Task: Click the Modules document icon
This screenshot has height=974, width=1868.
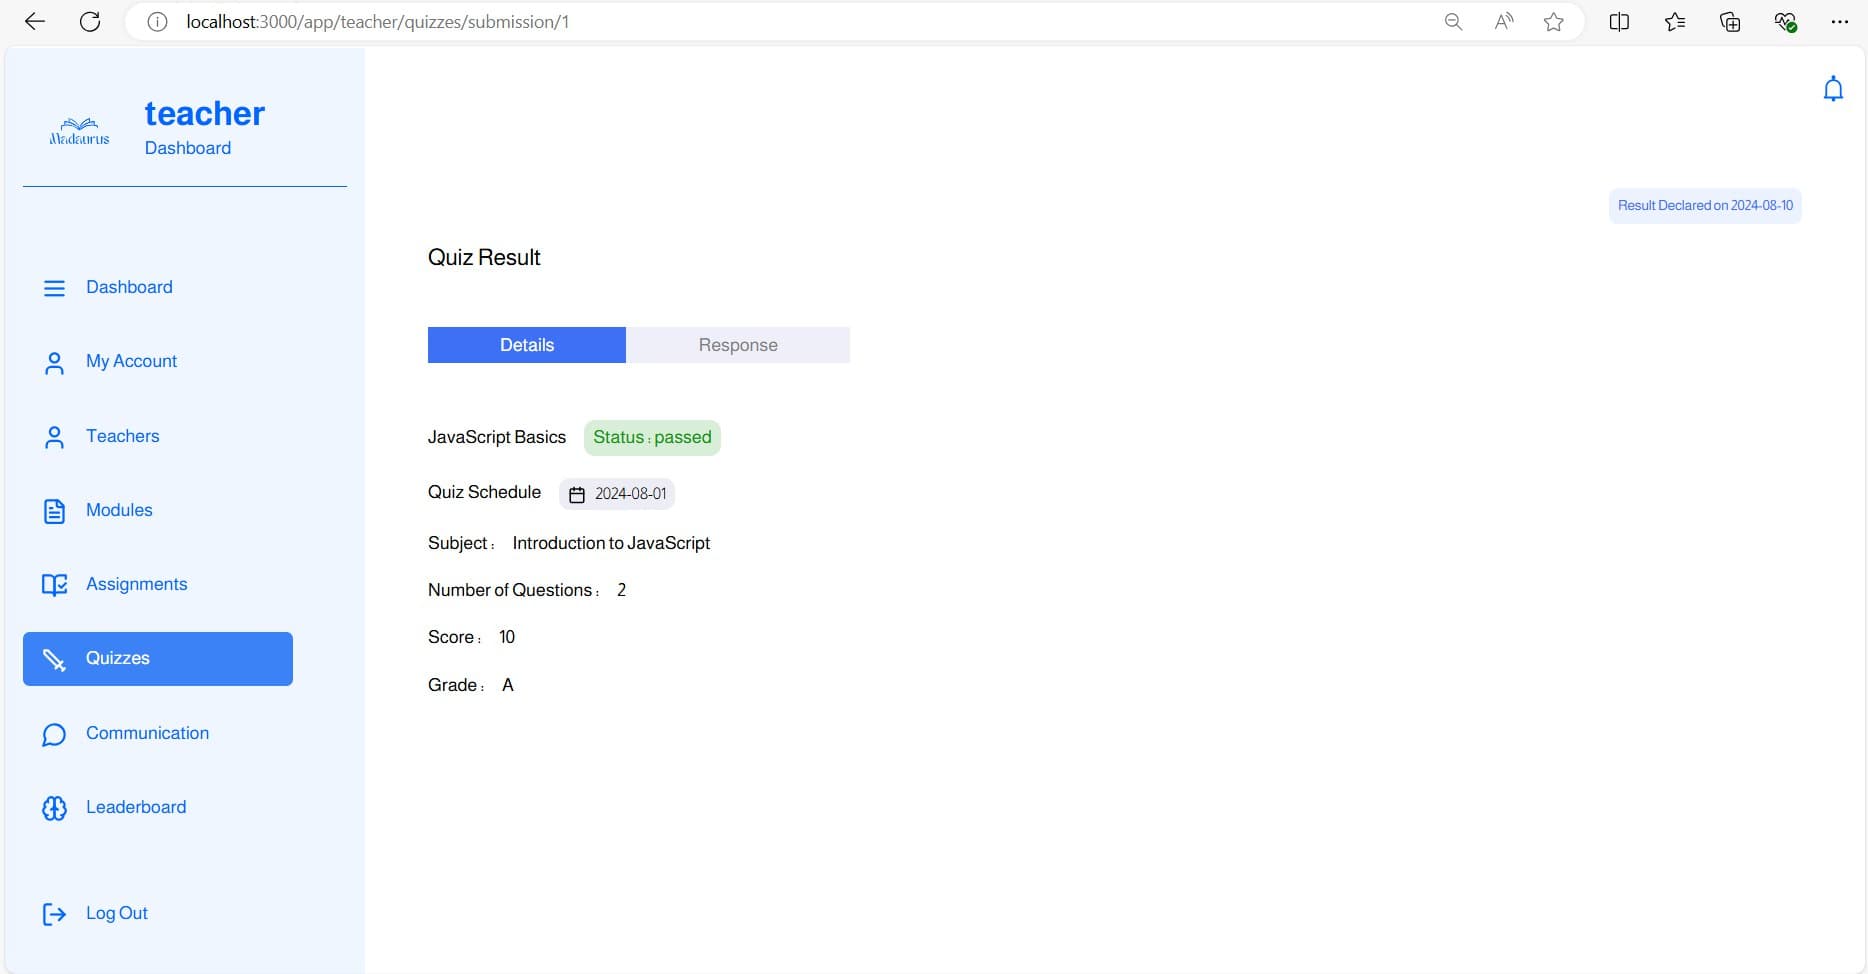Action: (x=54, y=511)
